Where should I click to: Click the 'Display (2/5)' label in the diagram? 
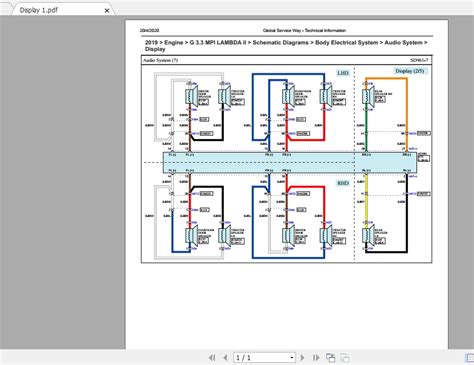(409, 71)
